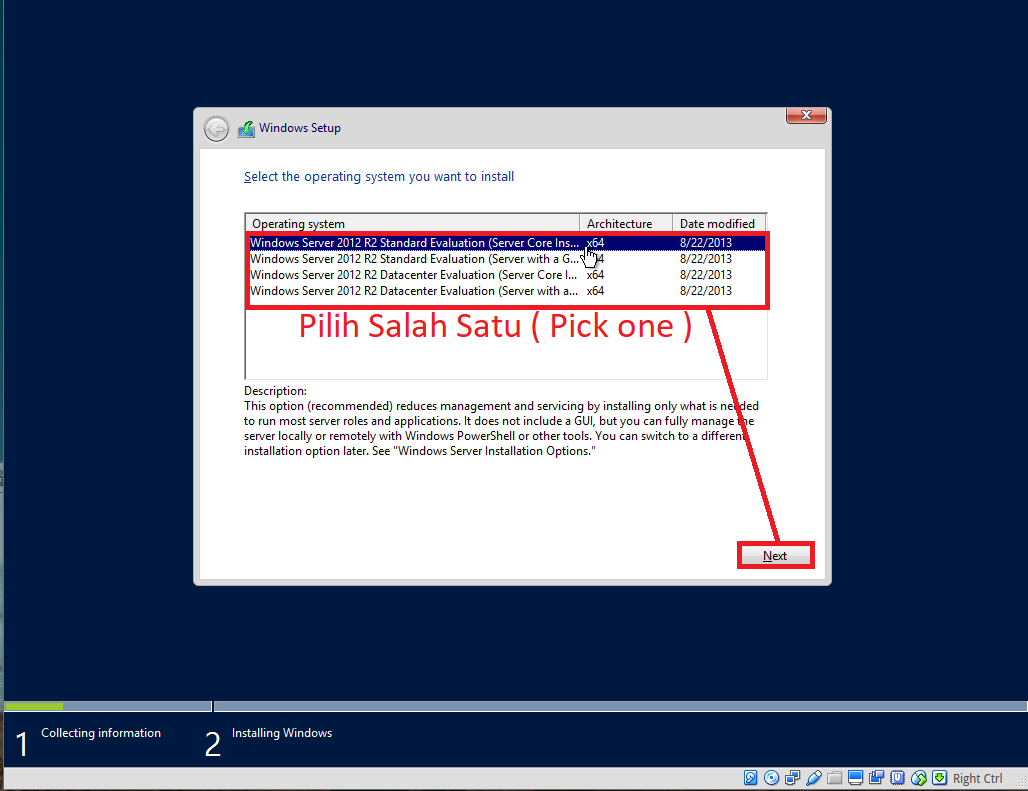1028x791 pixels.
Task: Click the Collecting information step label
Action: click(x=101, y=733)
